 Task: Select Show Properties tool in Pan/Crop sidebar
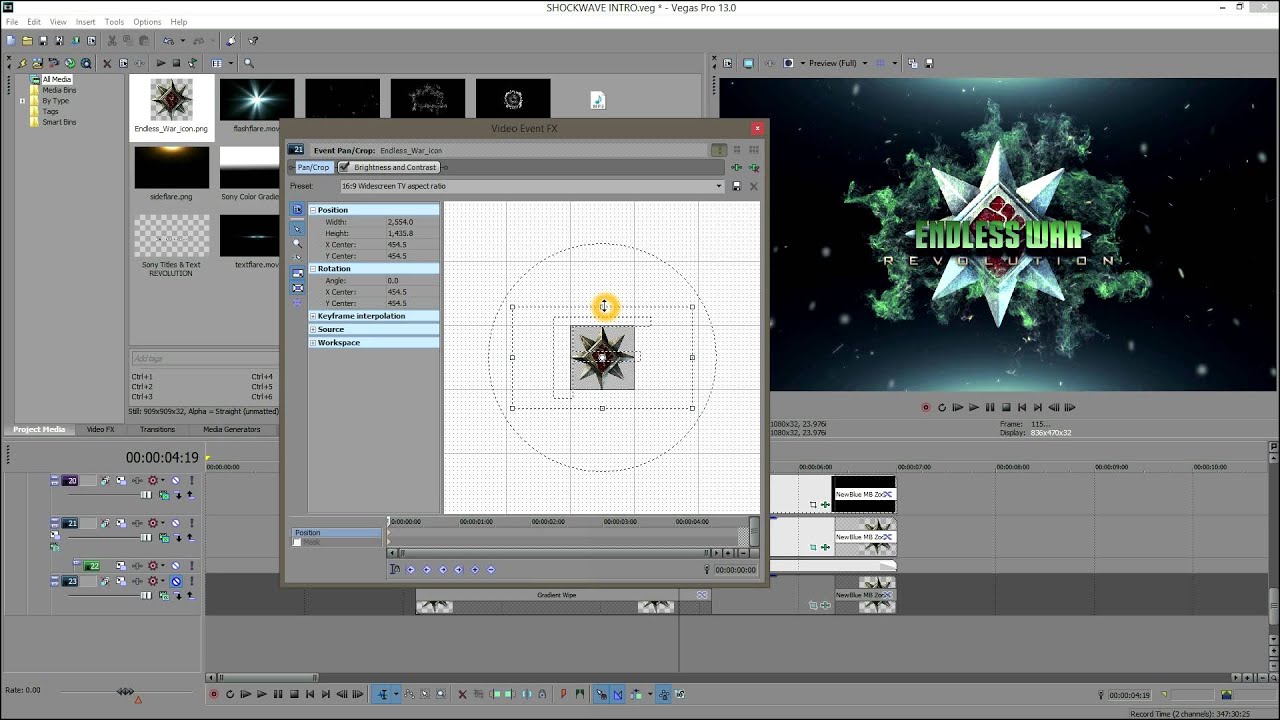coord(297,210)
